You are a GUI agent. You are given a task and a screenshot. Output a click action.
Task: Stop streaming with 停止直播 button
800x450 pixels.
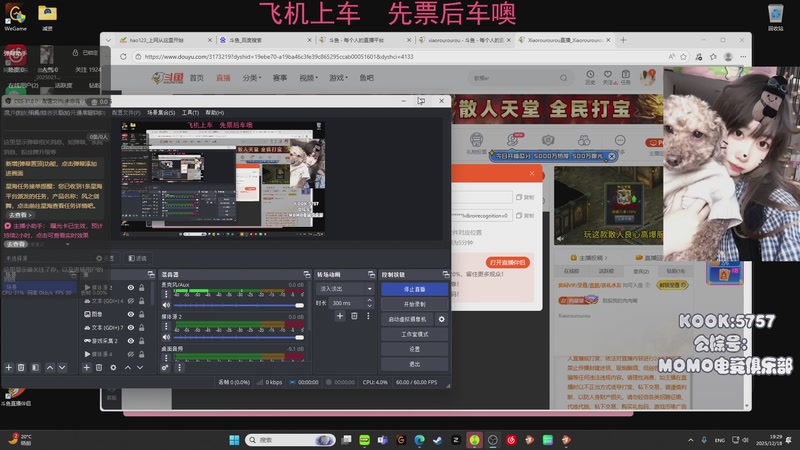tap(414, 289)
